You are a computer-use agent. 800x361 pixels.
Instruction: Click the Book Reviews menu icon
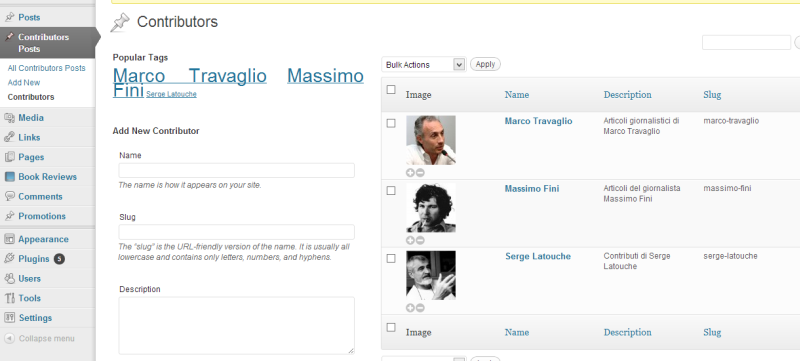coord(9,177)
